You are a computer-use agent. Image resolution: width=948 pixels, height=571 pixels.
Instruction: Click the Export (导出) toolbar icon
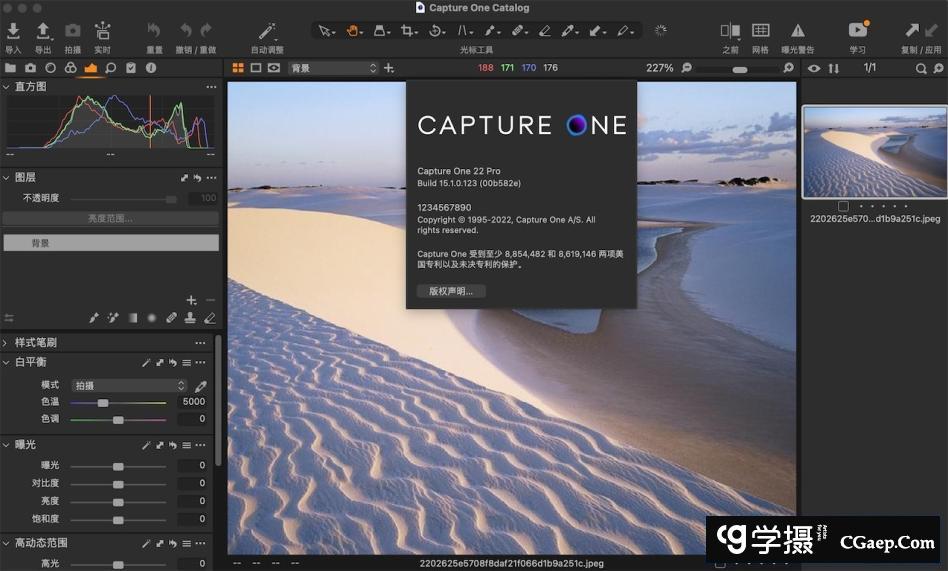click(x=43, y=32)
